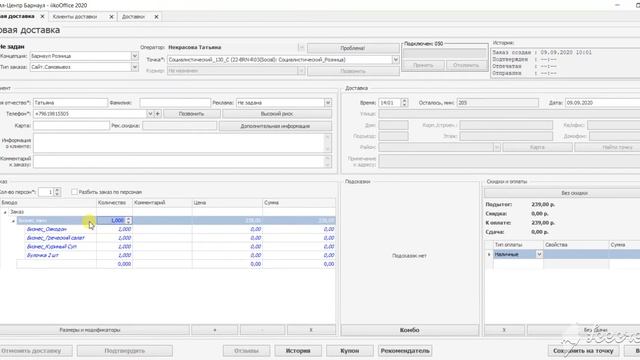Focus the Телефон input field
The width and height of the screenshot is (640, 360).
pos(90,114)
